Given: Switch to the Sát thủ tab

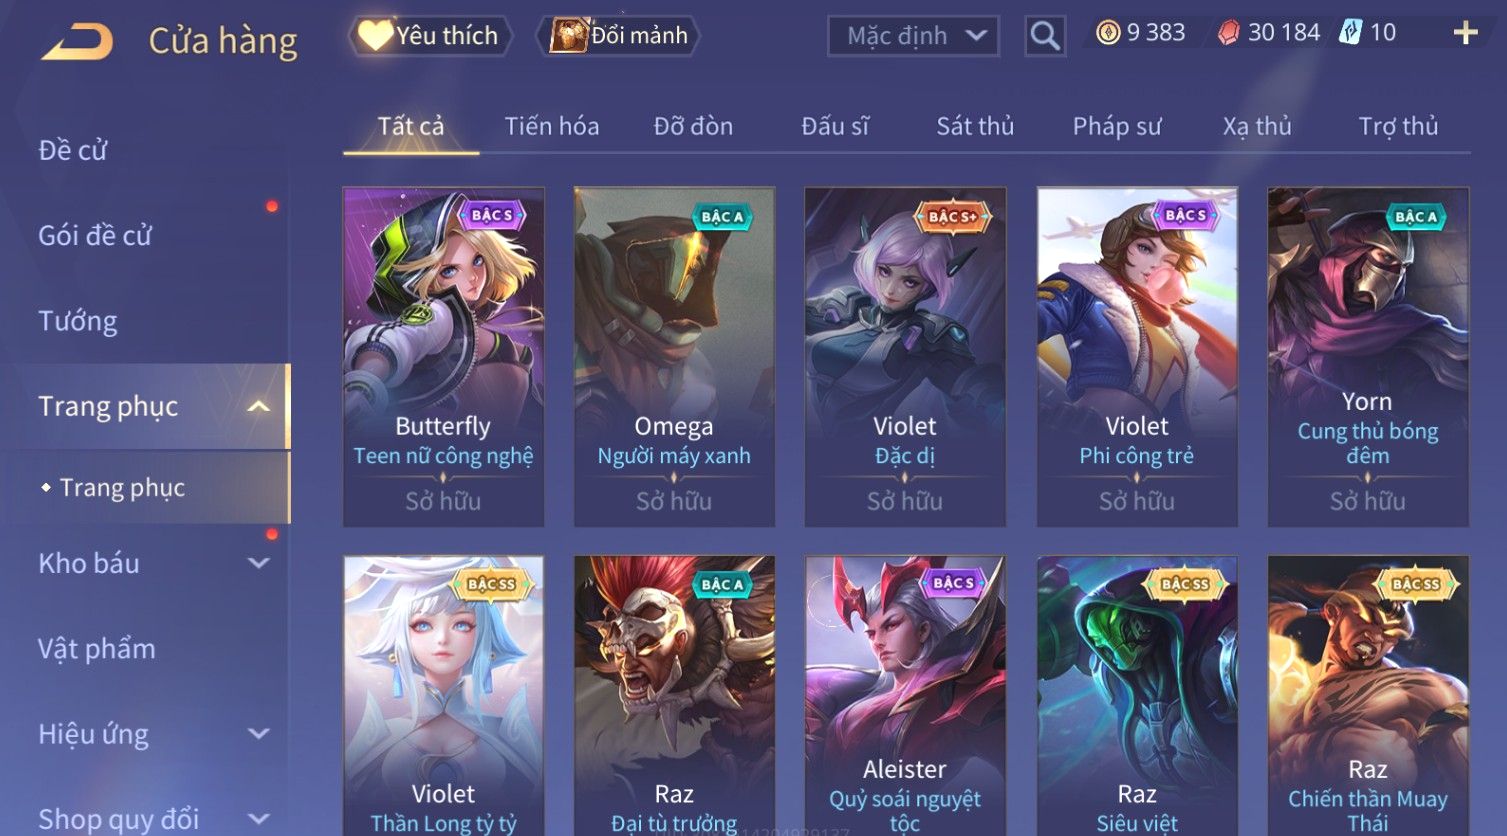Looking at the screenshot, I should point(975,126).
